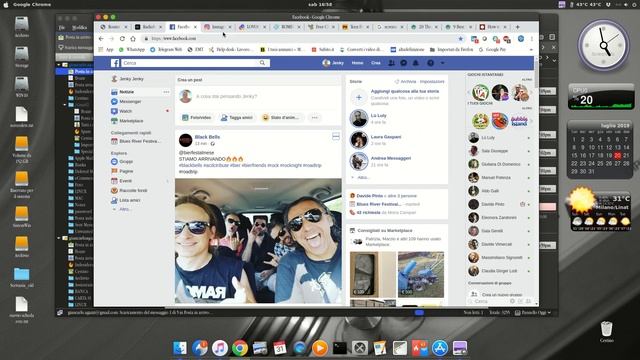Open the WhatsApp bookmark

pyautogui.click(x=132, y=49)
